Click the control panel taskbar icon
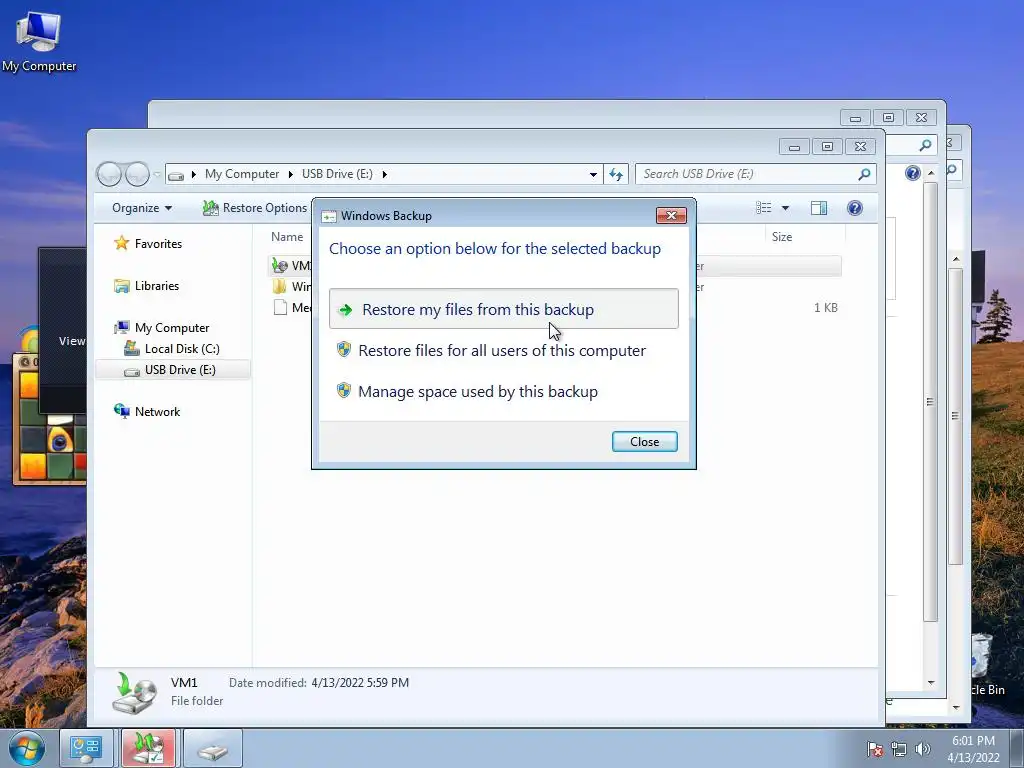The height and width of the screenshot is (768, 1024). pyautogui.click(x=86, y=748)
